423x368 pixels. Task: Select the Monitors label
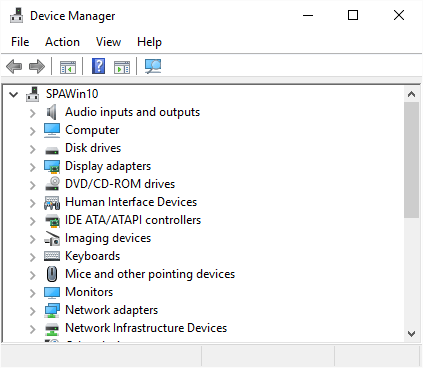(x=89, y=292)
